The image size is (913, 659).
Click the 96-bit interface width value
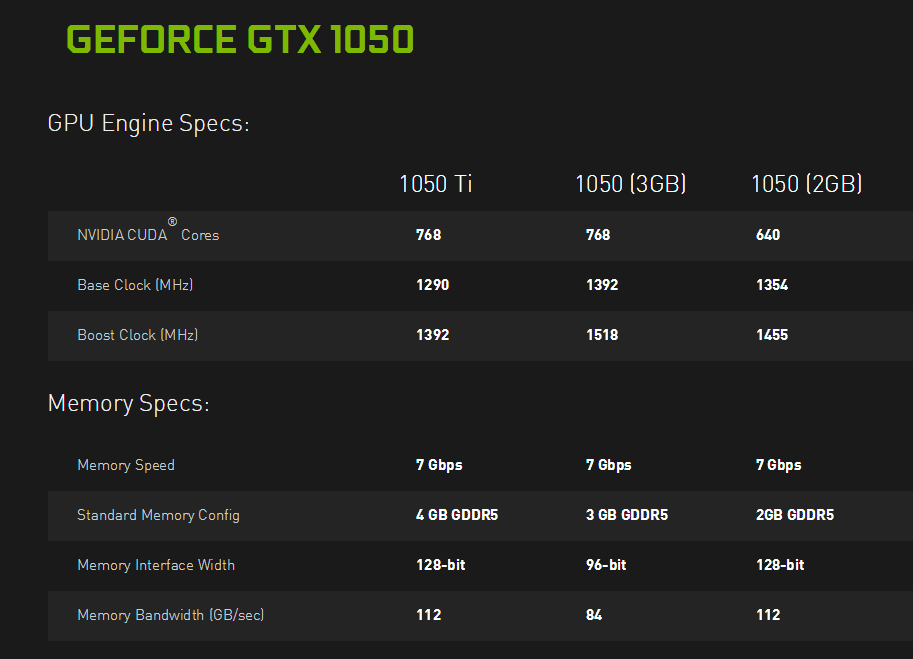click(x=606, y=565)
